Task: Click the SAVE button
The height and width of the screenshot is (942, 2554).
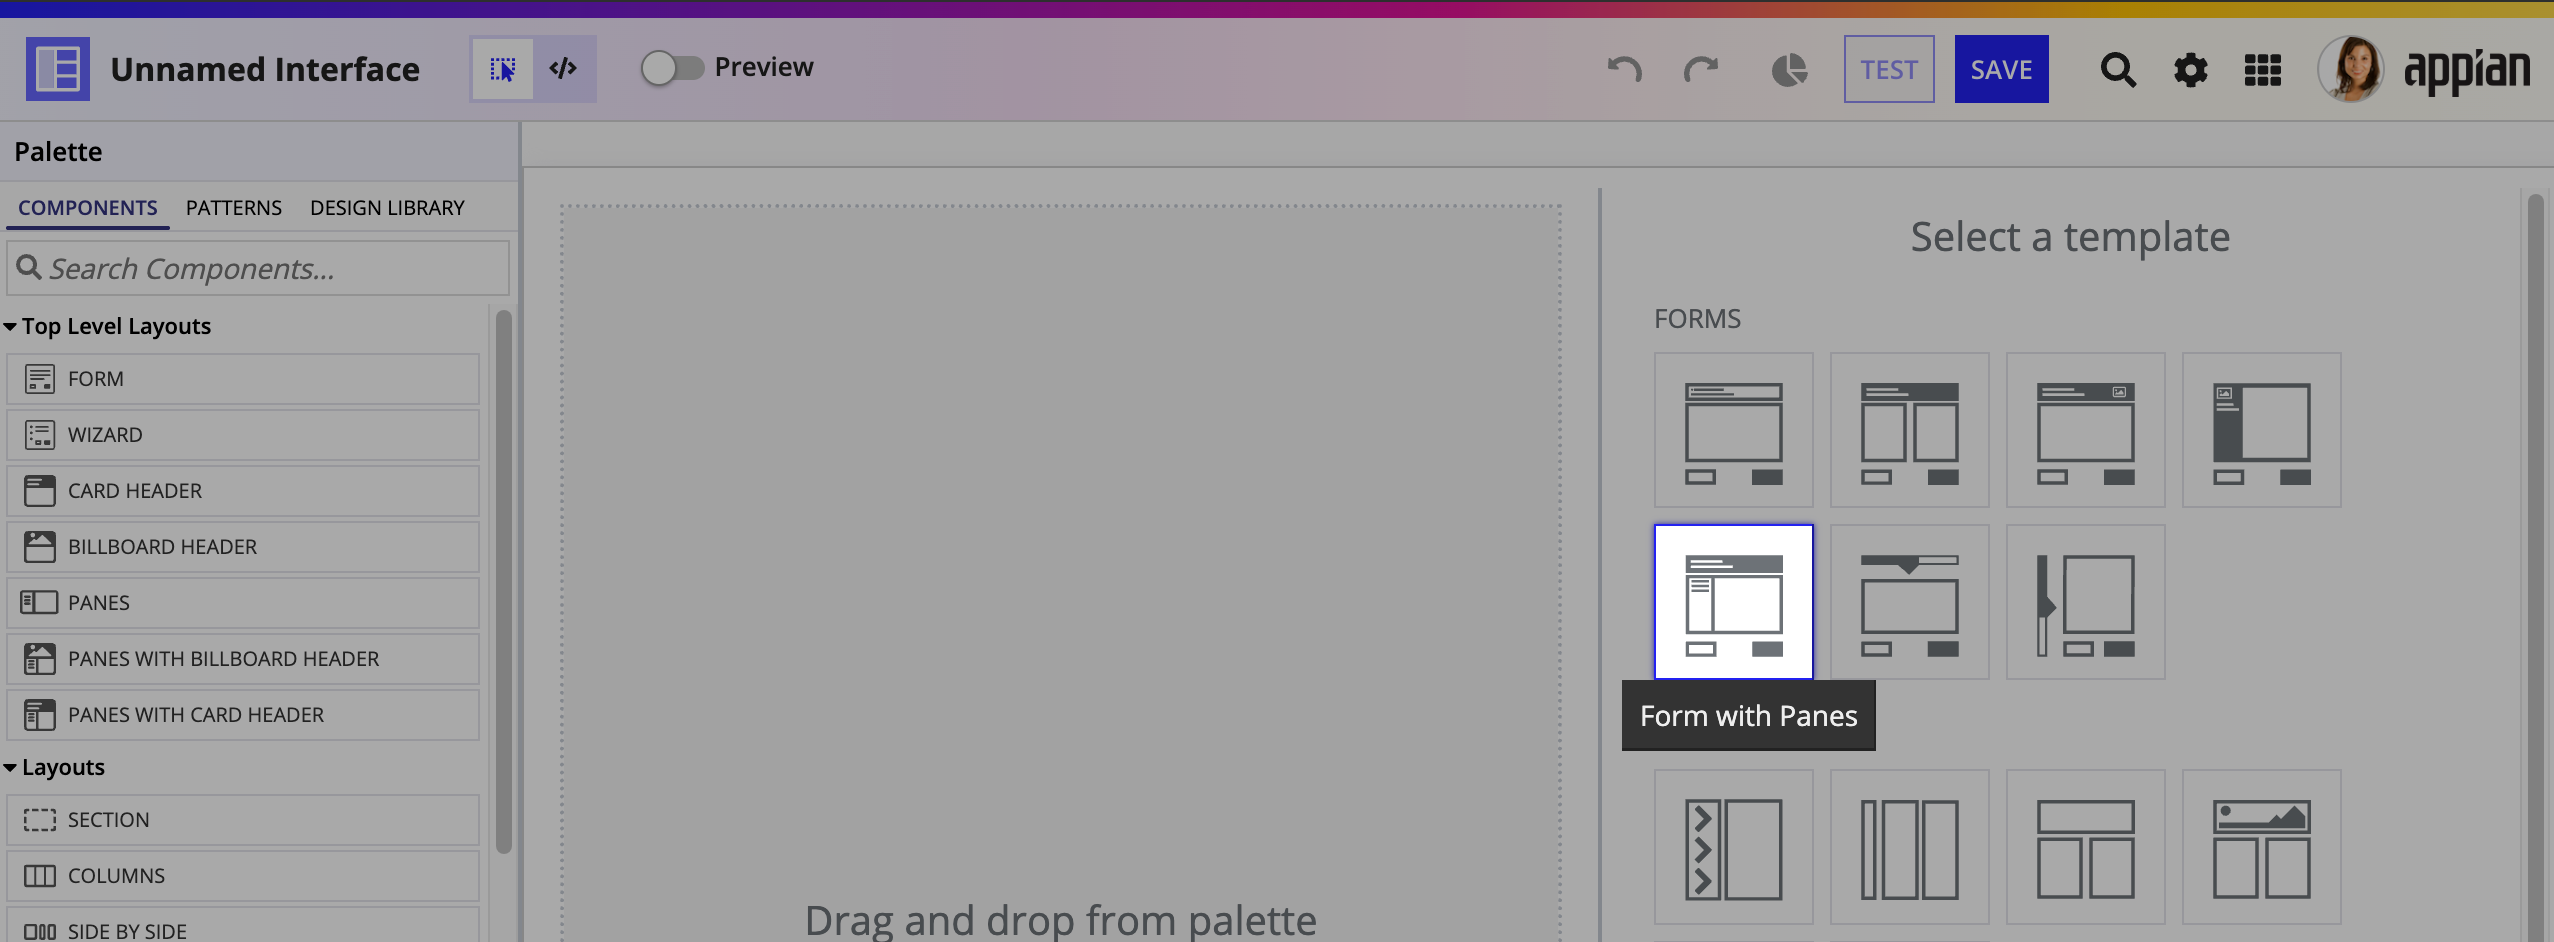Action: coord(2001,69)
